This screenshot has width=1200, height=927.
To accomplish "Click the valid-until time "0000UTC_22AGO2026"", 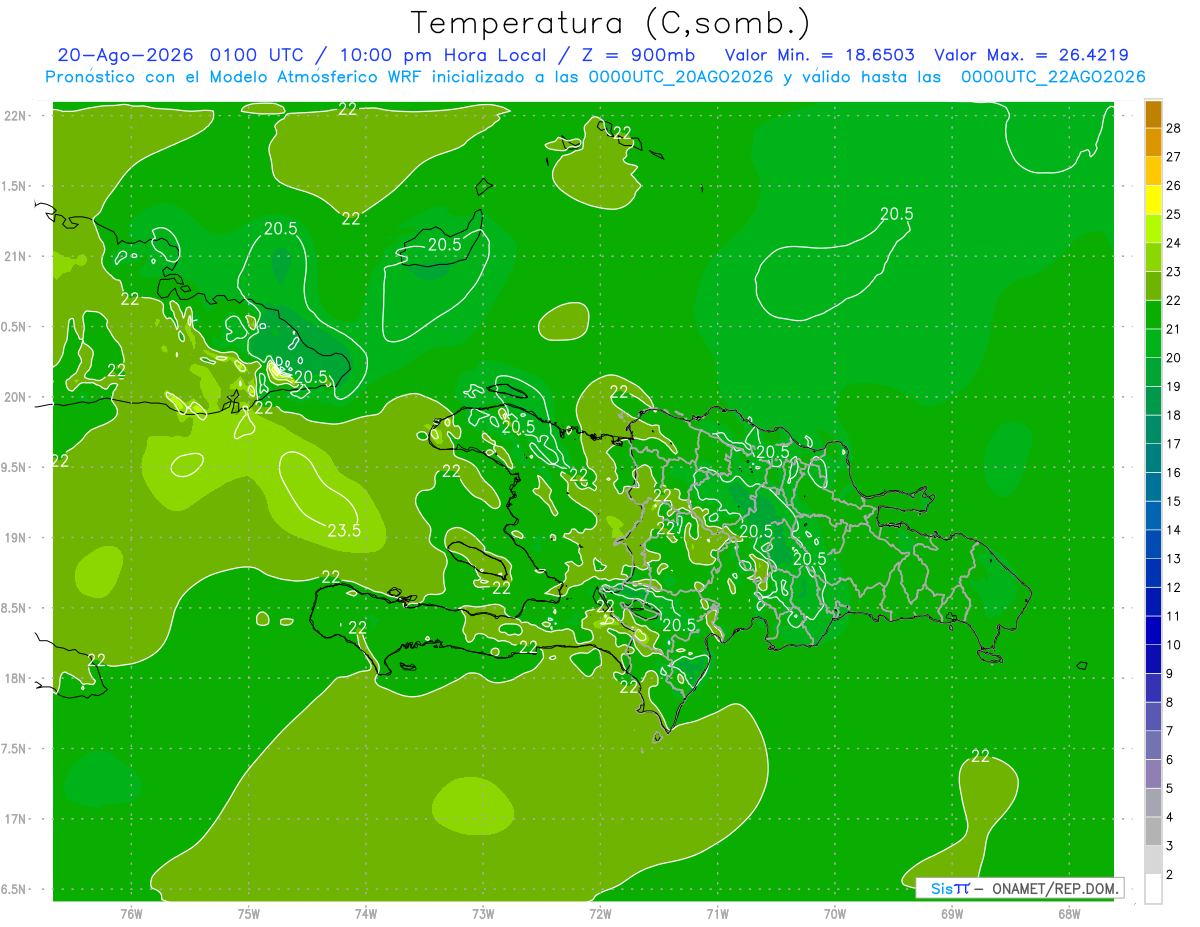I will (1053, 77).
